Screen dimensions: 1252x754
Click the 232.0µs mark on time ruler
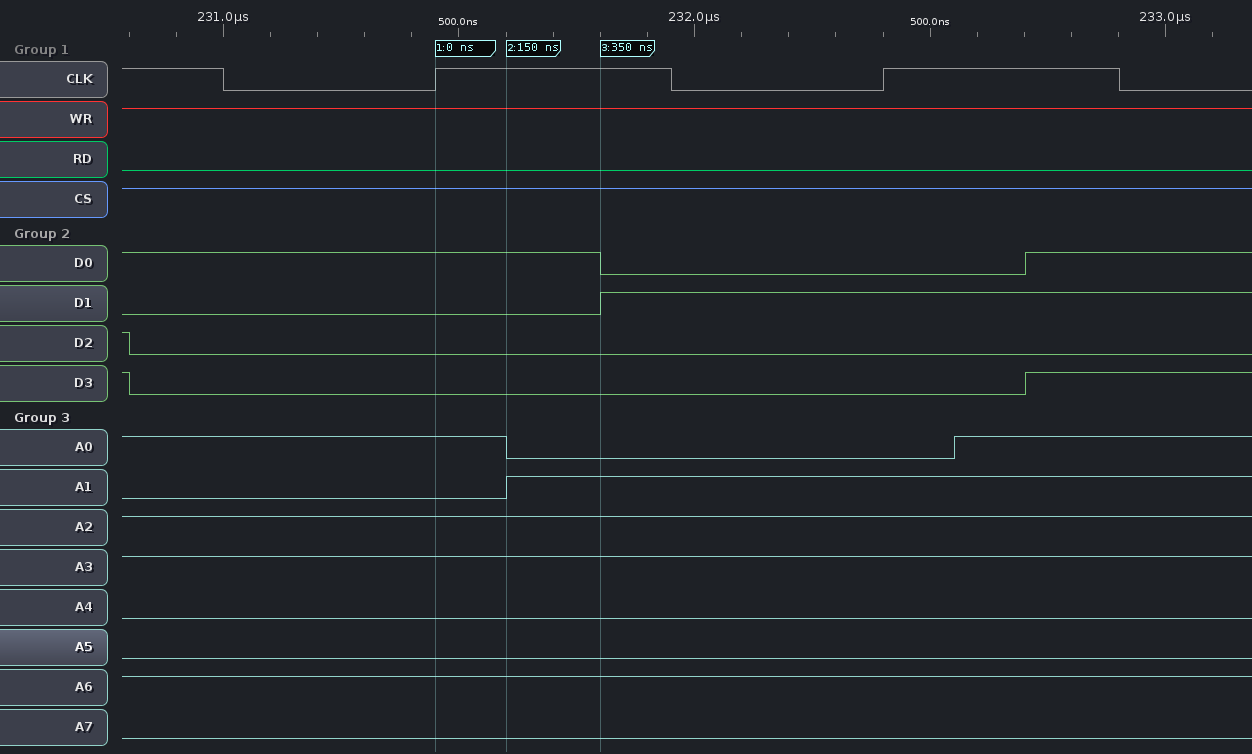694,17
